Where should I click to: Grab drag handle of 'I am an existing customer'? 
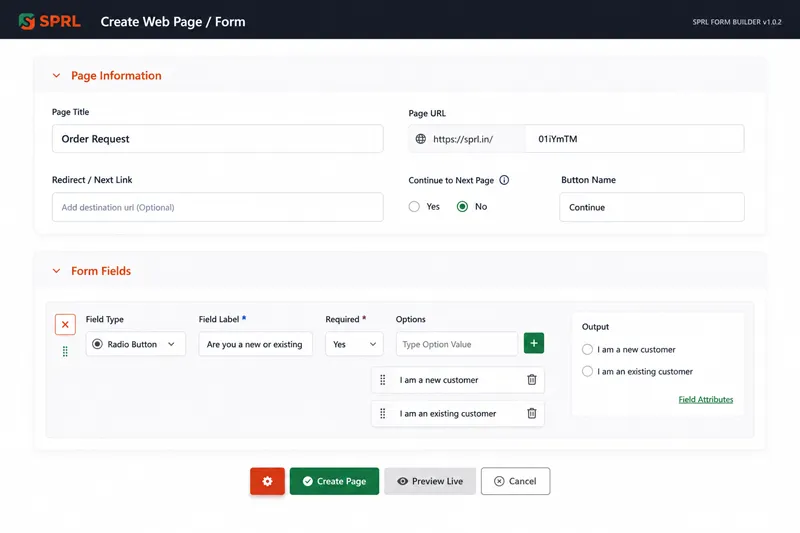tap(383, 414)
